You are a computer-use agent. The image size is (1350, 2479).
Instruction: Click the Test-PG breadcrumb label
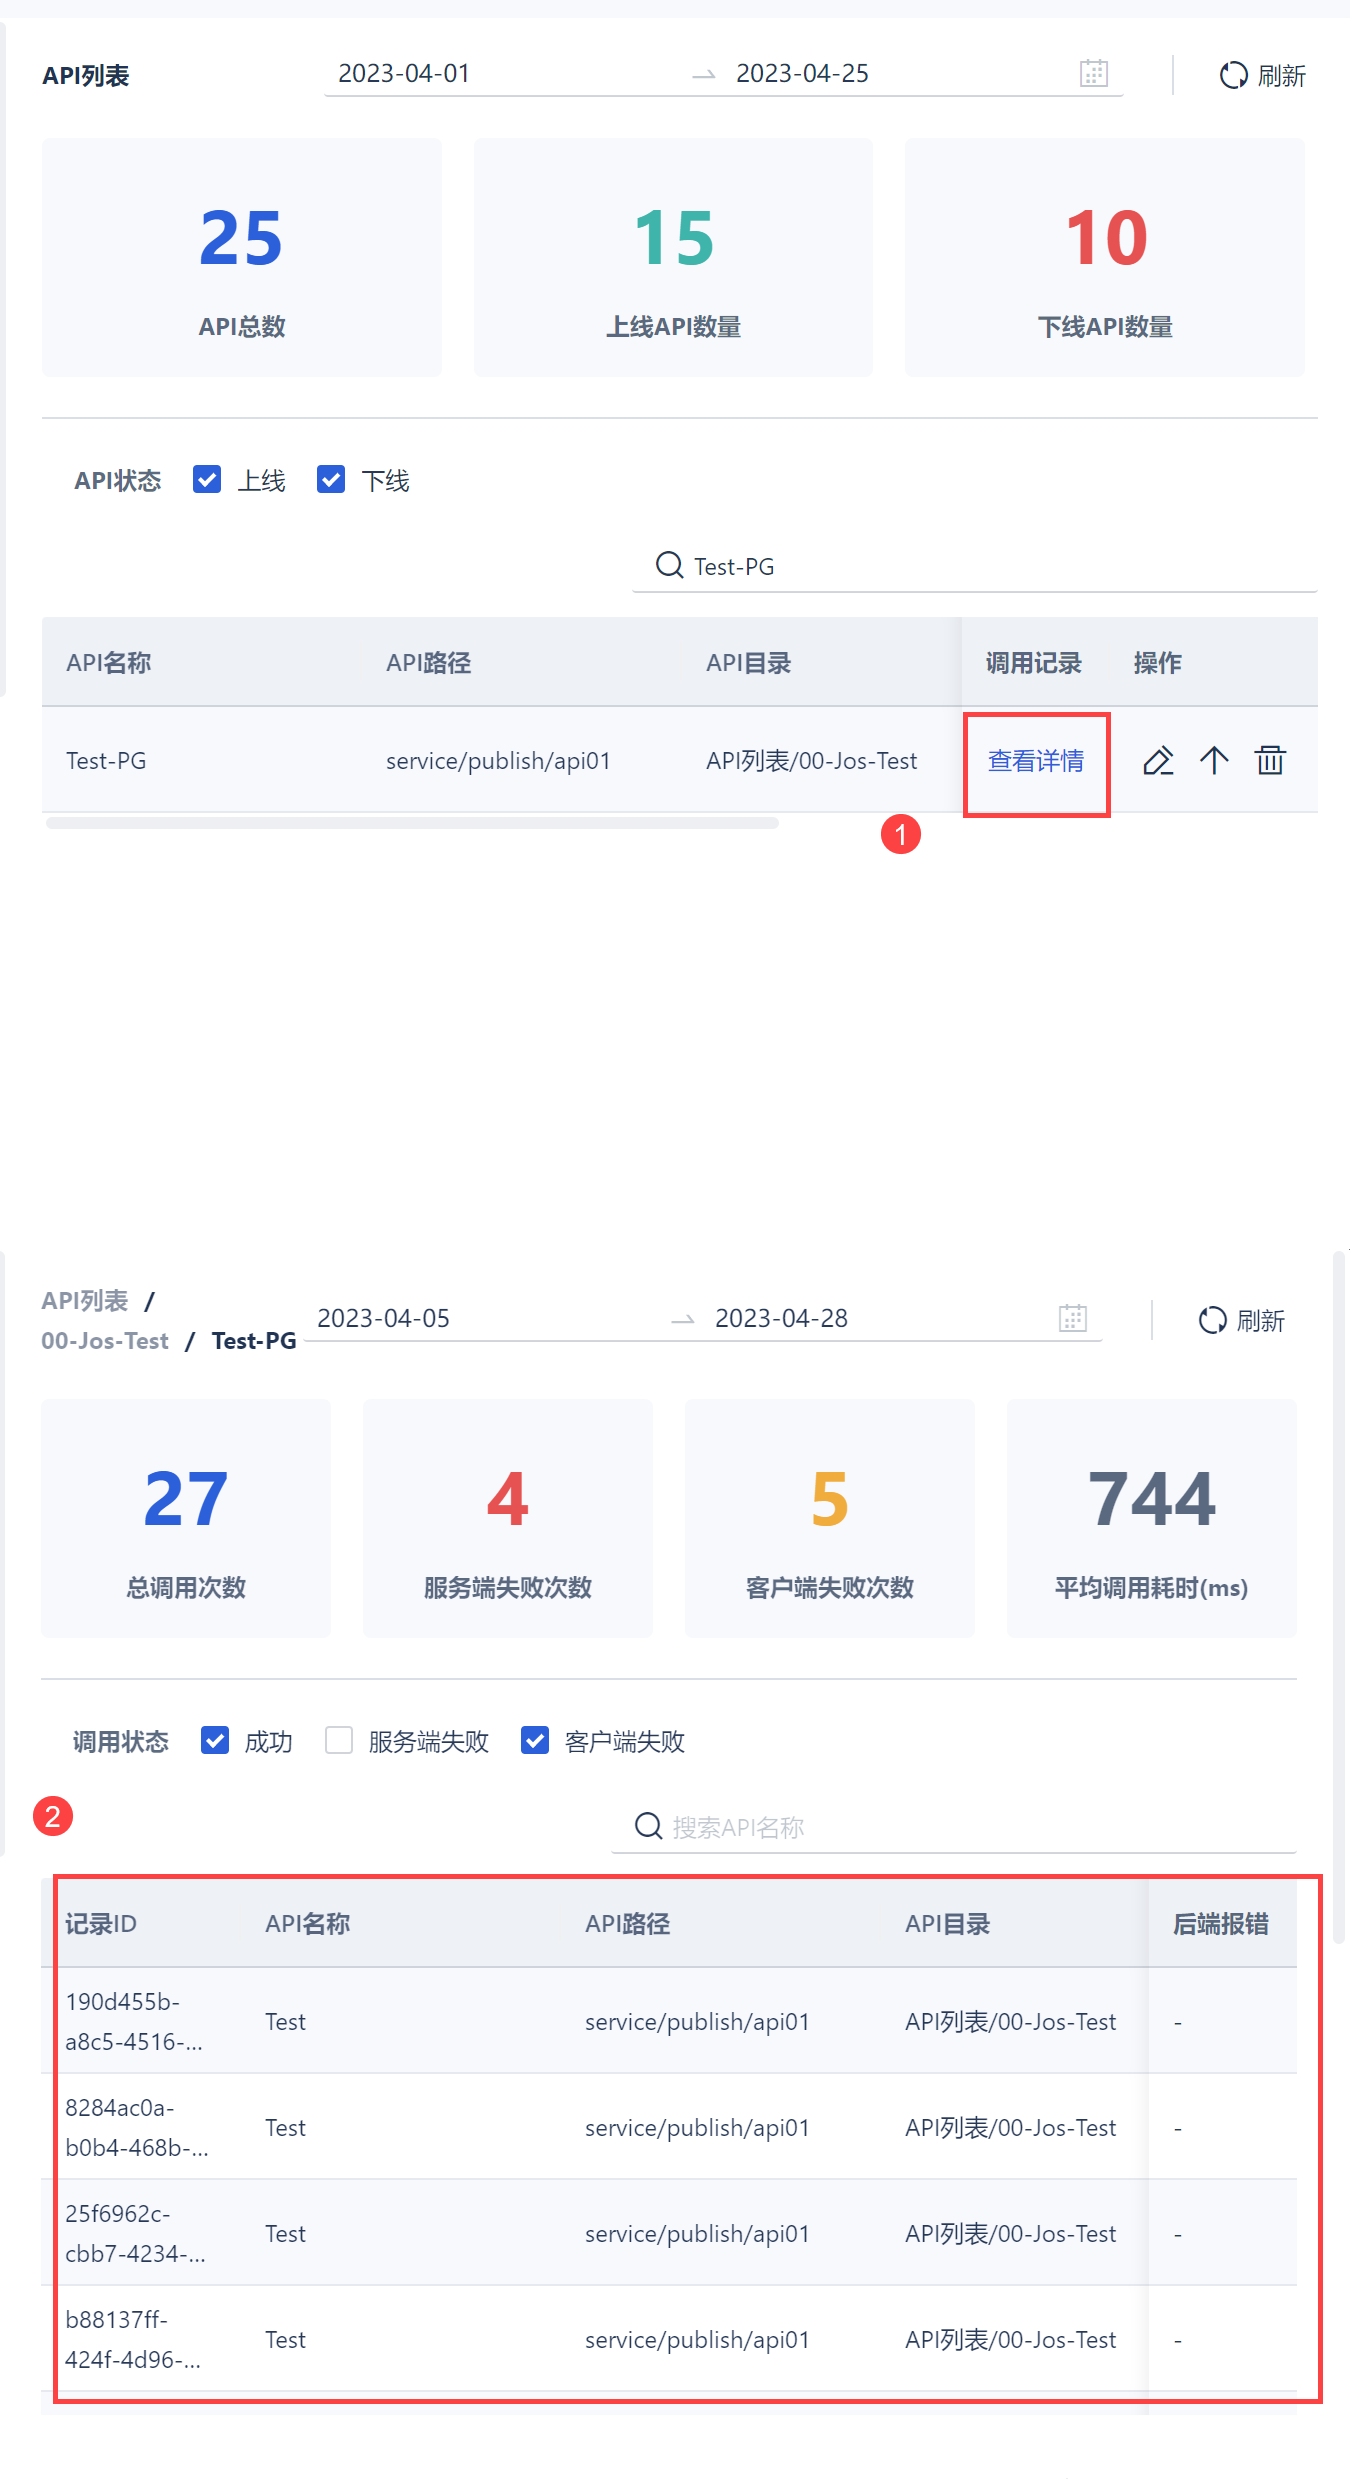pyautogui.click(x=254, y=1341)
